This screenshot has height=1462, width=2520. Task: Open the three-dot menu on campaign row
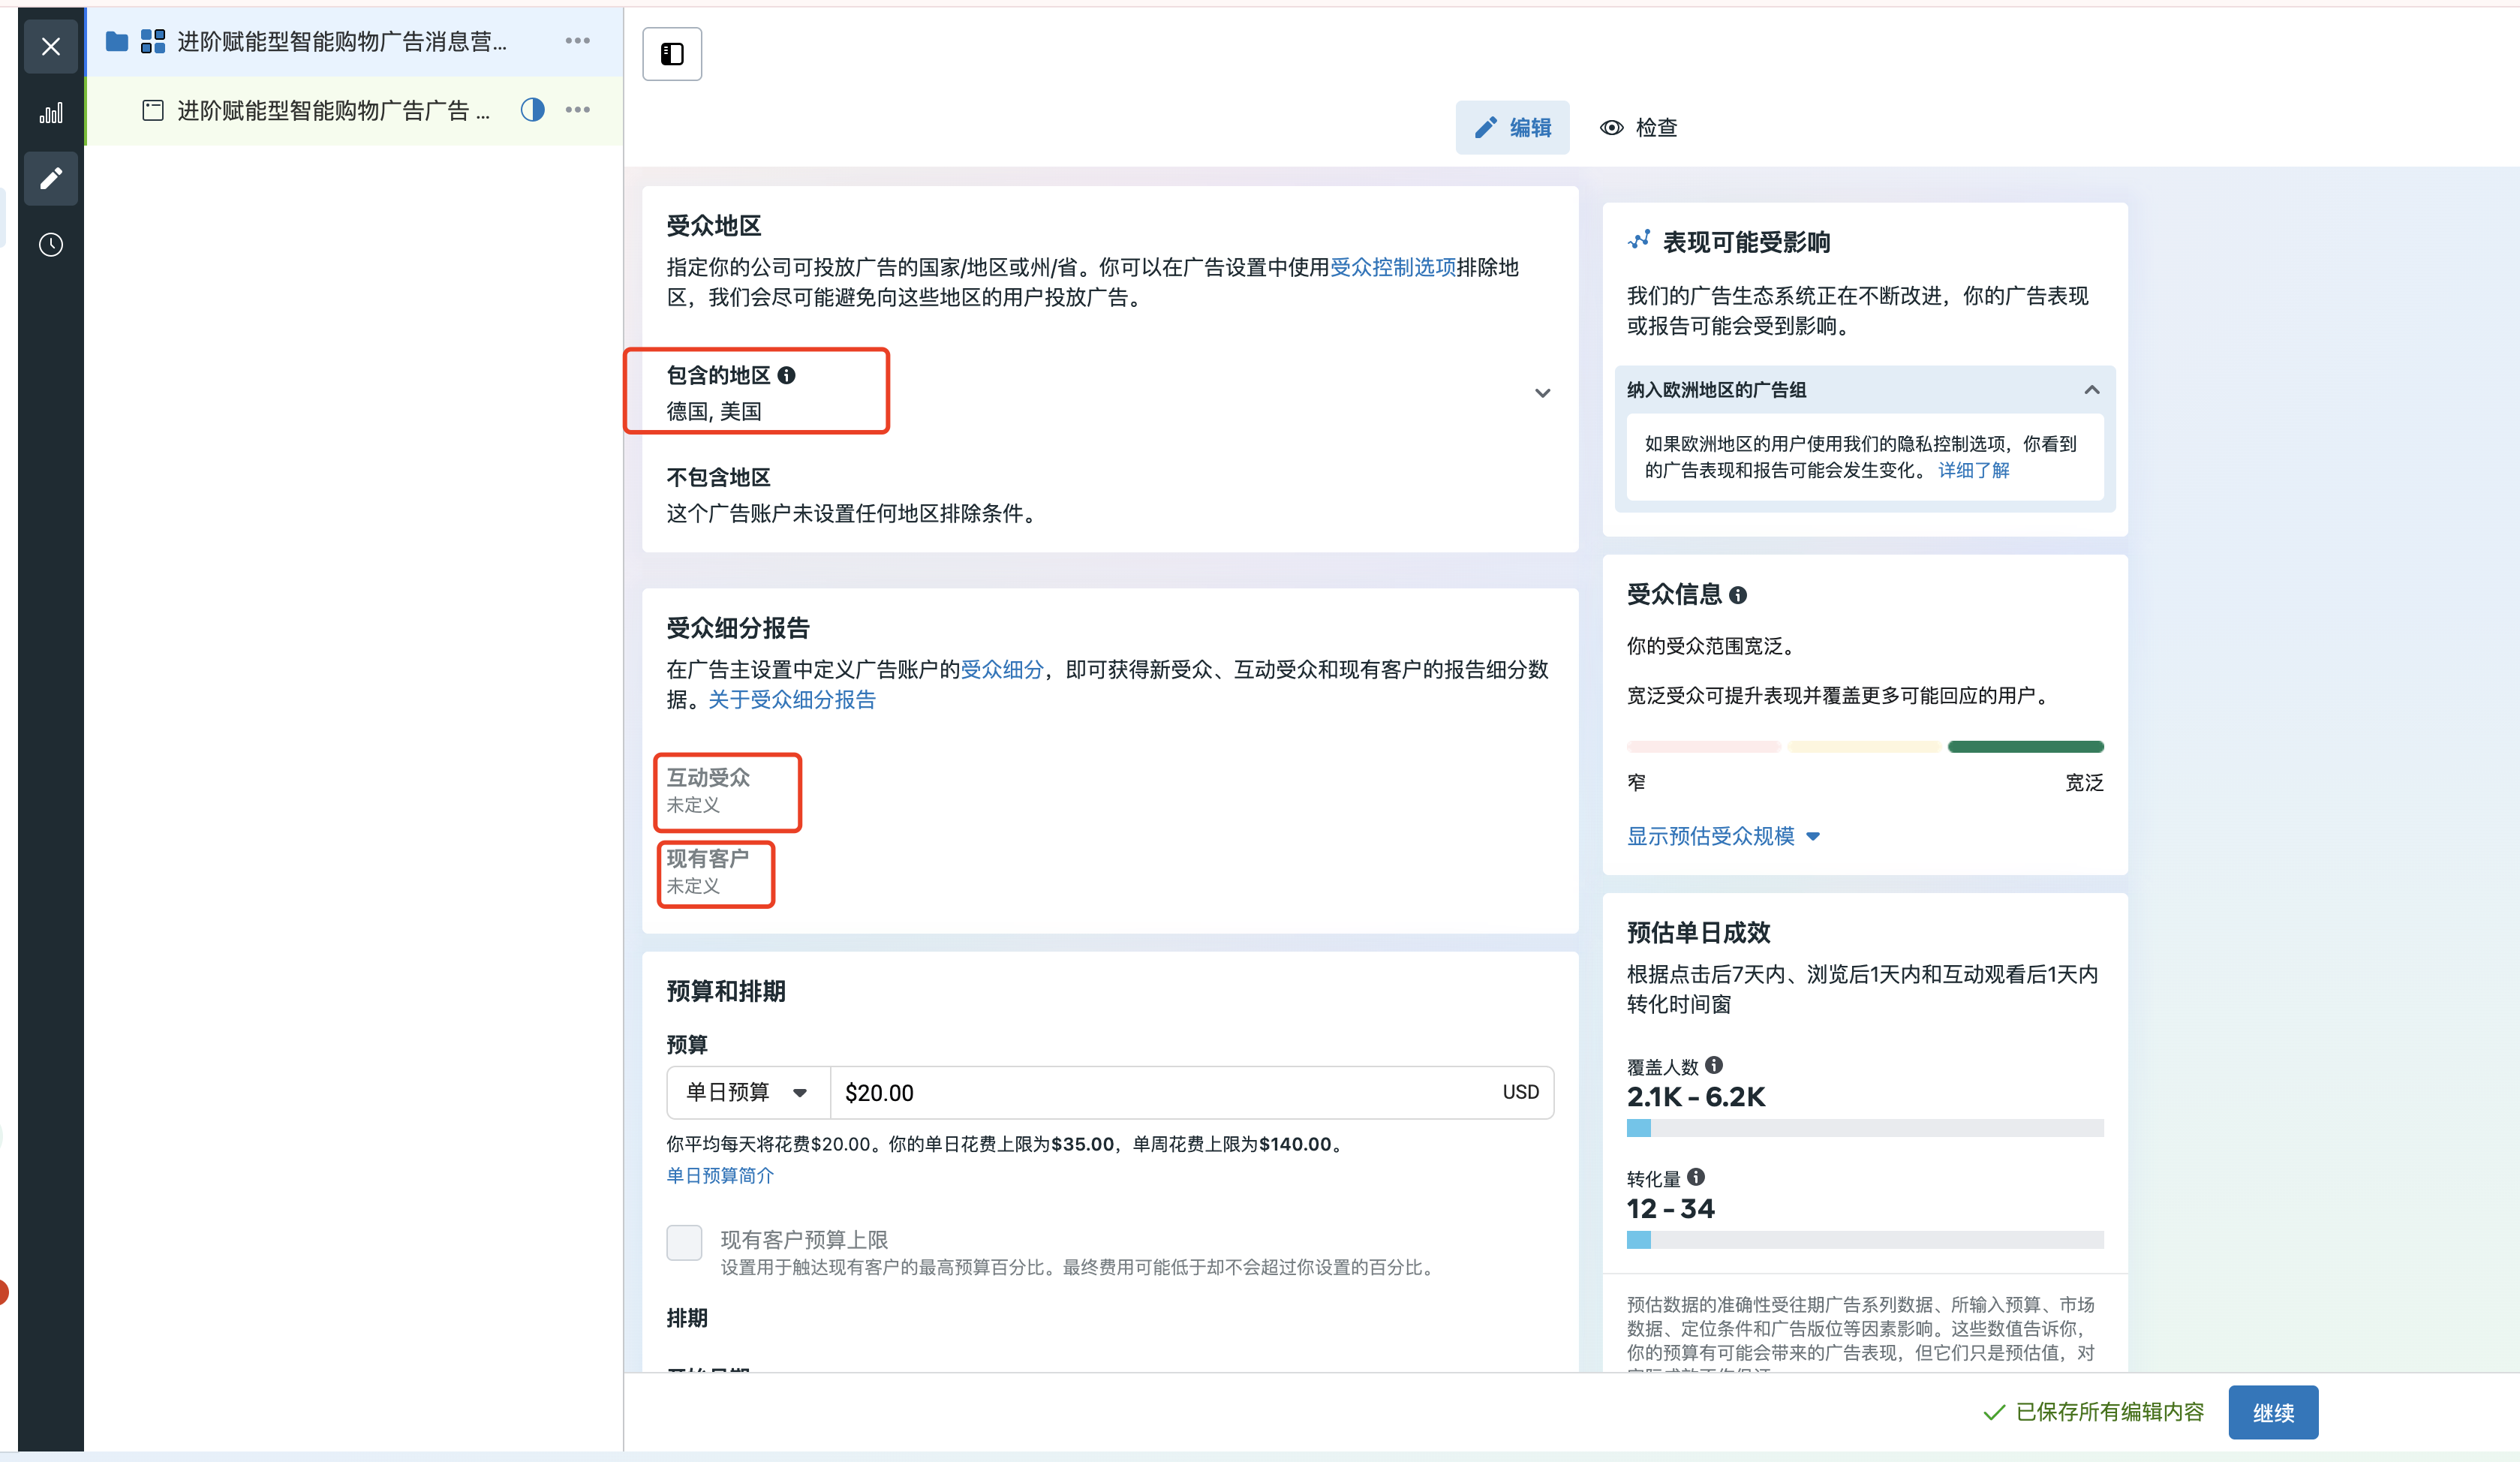pyautogui.click(x=577, y=41)
